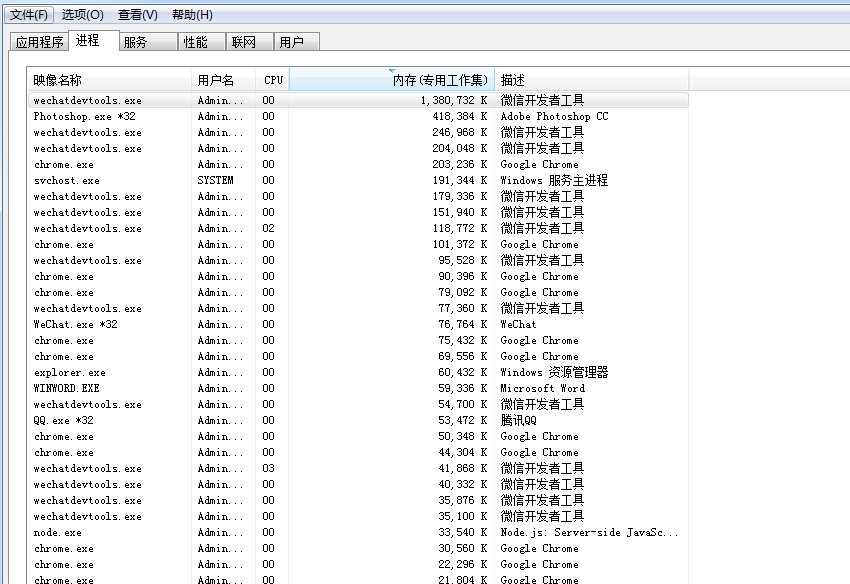This screenshot has height=584, width=850.
Task: Select the row with 246,968 K memory
Action: tap(358, 132)
